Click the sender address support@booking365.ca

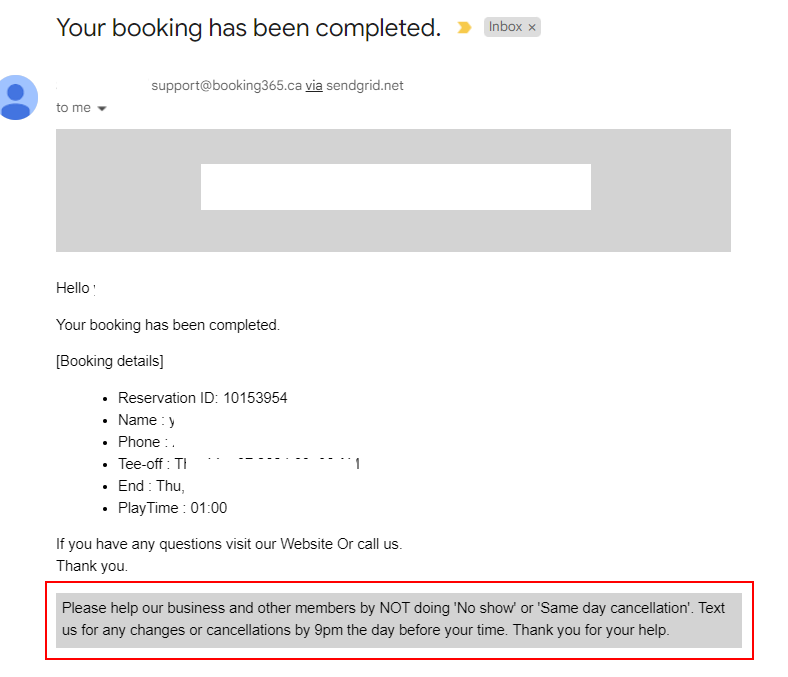click(x=226, y=86)
